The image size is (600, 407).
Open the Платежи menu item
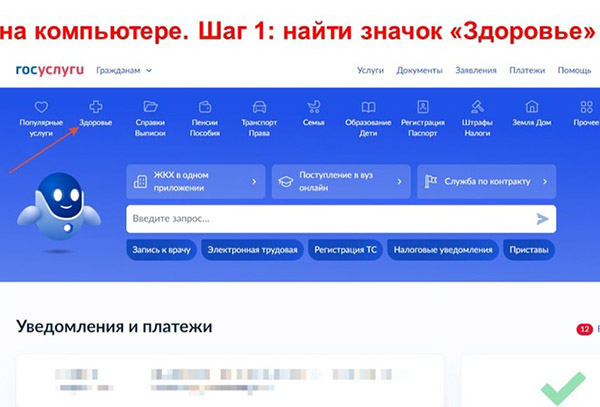527,70
